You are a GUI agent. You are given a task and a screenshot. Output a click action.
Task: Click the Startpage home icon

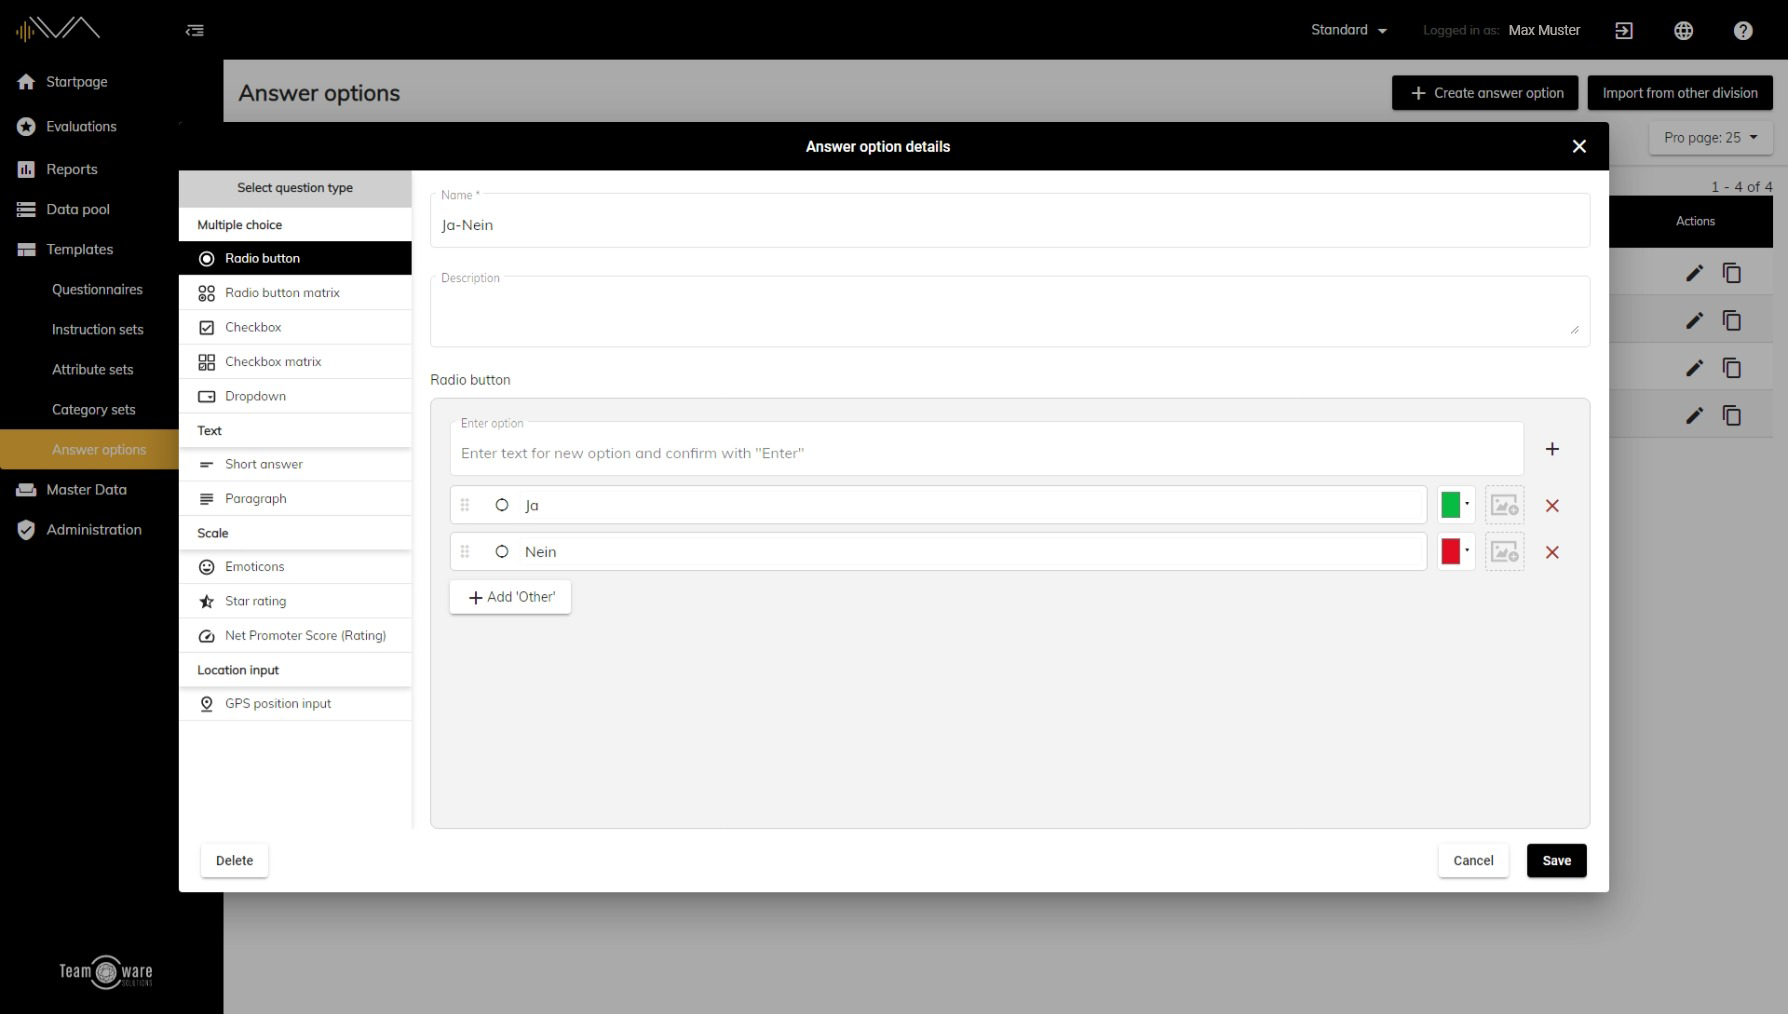[26, 82]
